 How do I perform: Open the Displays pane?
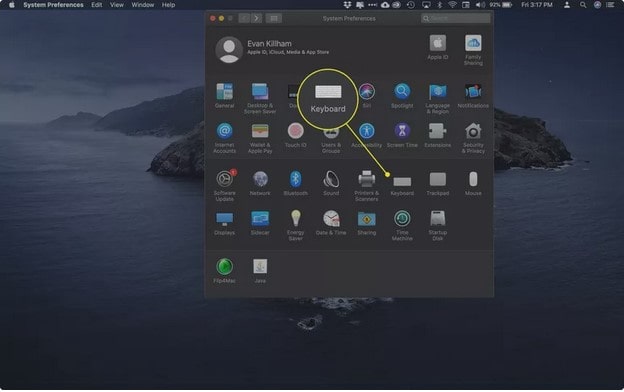(x=224, y=223)
